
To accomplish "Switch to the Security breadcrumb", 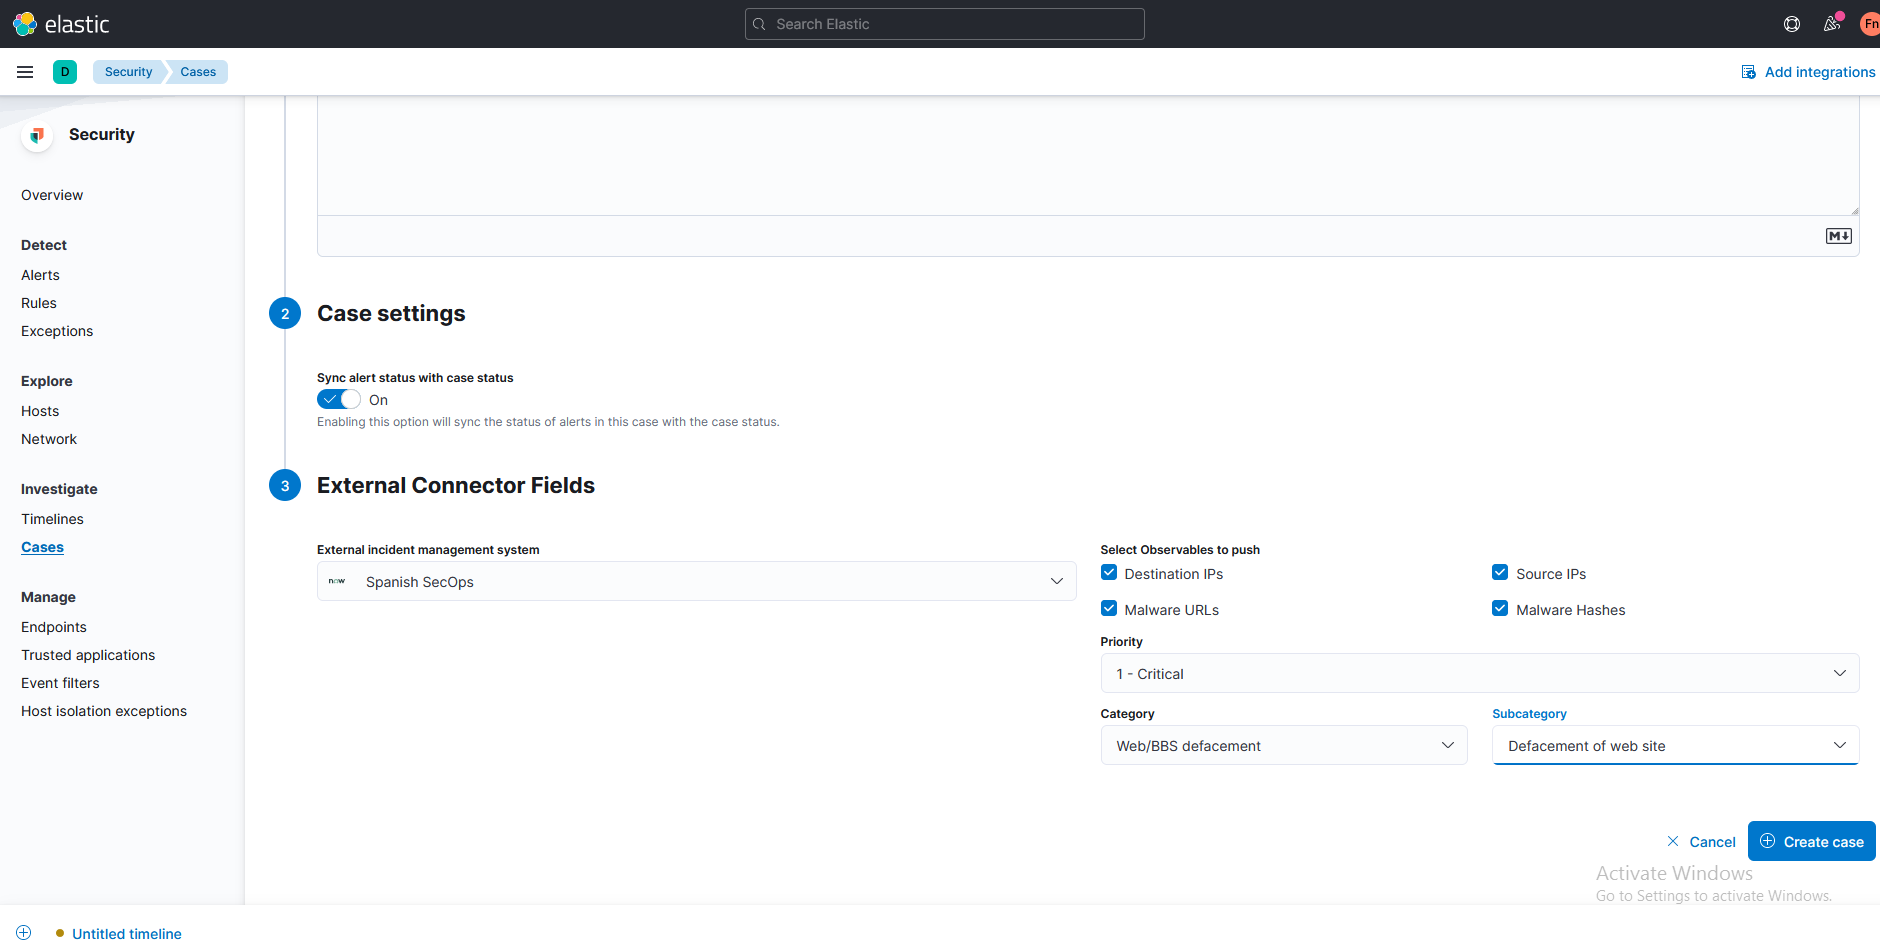I will tap(127, 71).
